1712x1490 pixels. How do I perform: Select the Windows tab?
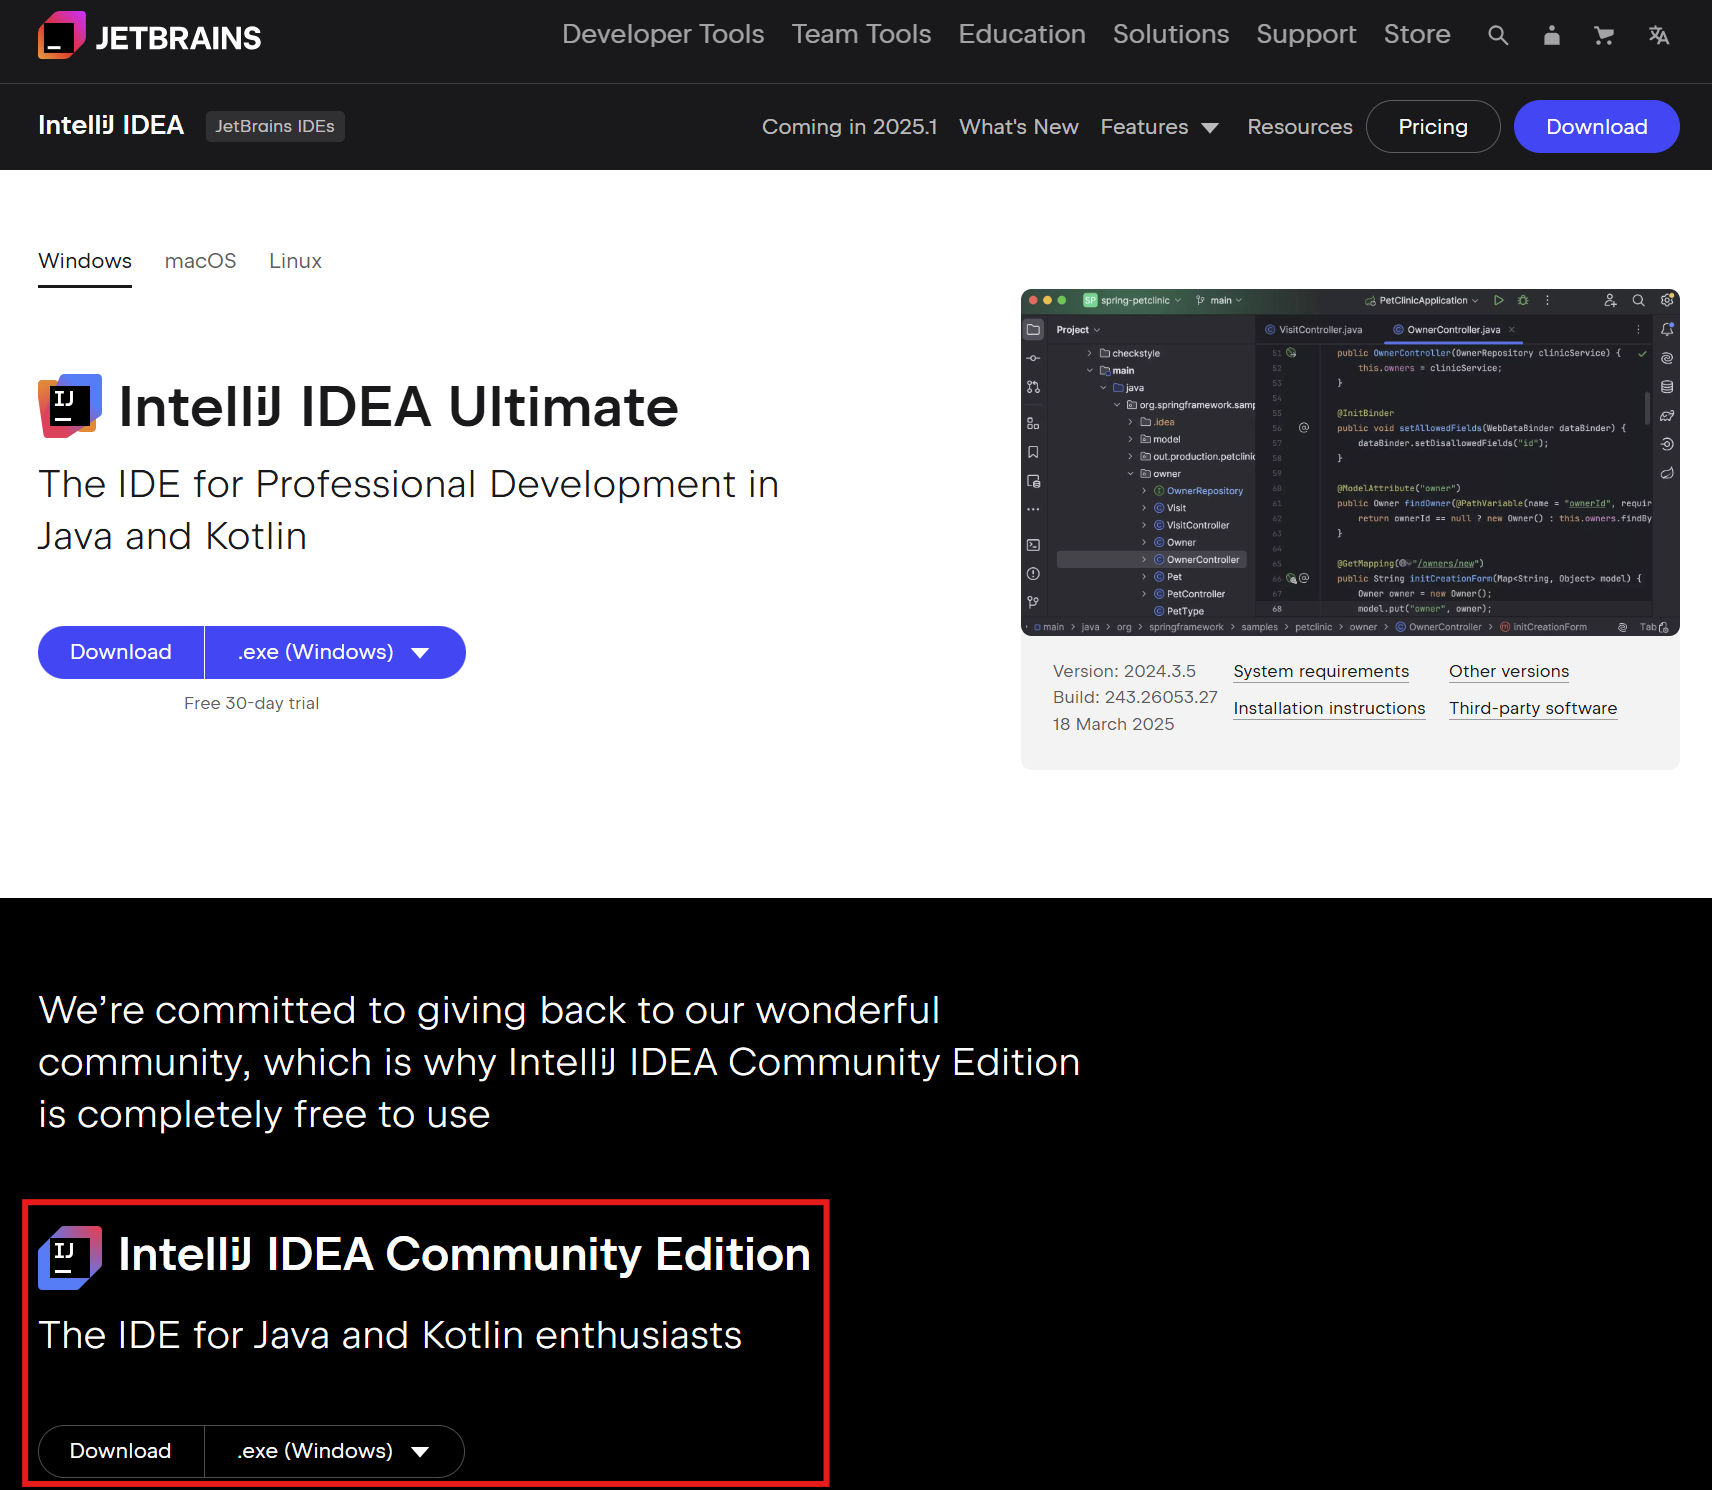coord(85,261)
